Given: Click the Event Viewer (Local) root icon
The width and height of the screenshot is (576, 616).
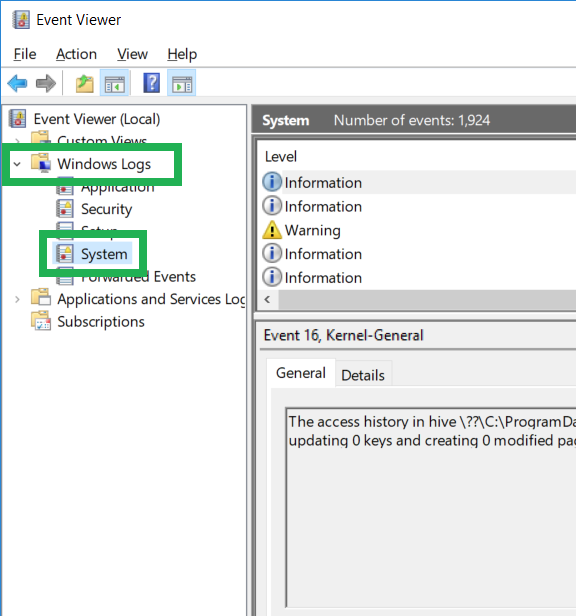Looking at the screenshot, I should tap(18, 119).
